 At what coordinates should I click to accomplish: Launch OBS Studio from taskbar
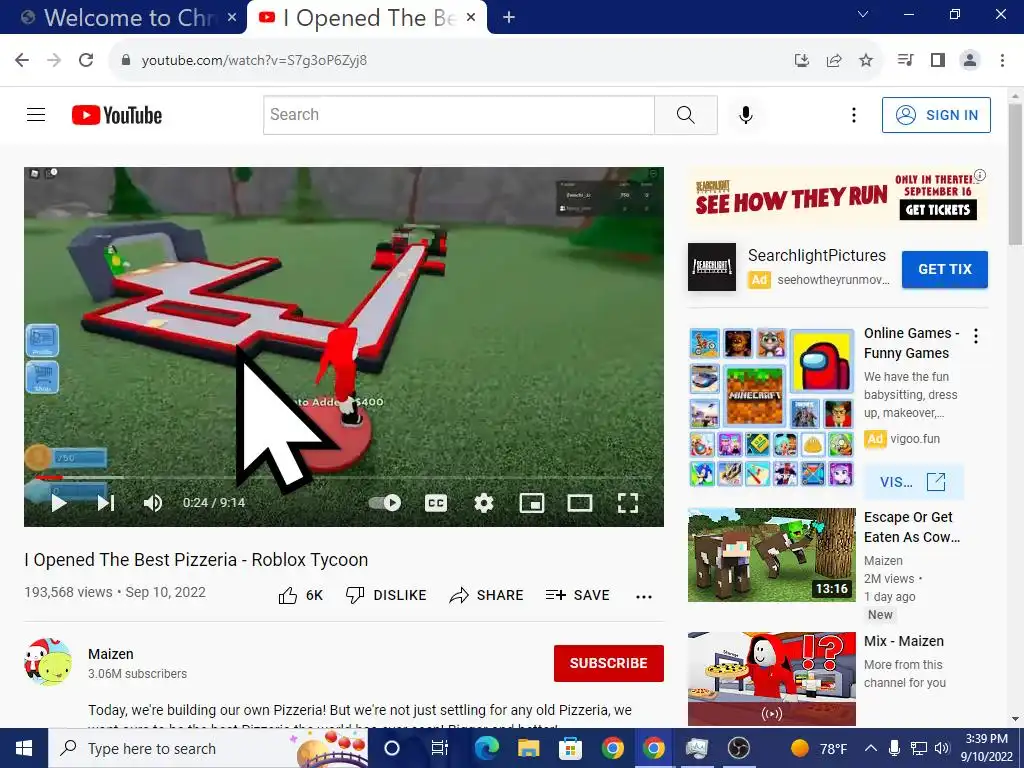point(739,748)
